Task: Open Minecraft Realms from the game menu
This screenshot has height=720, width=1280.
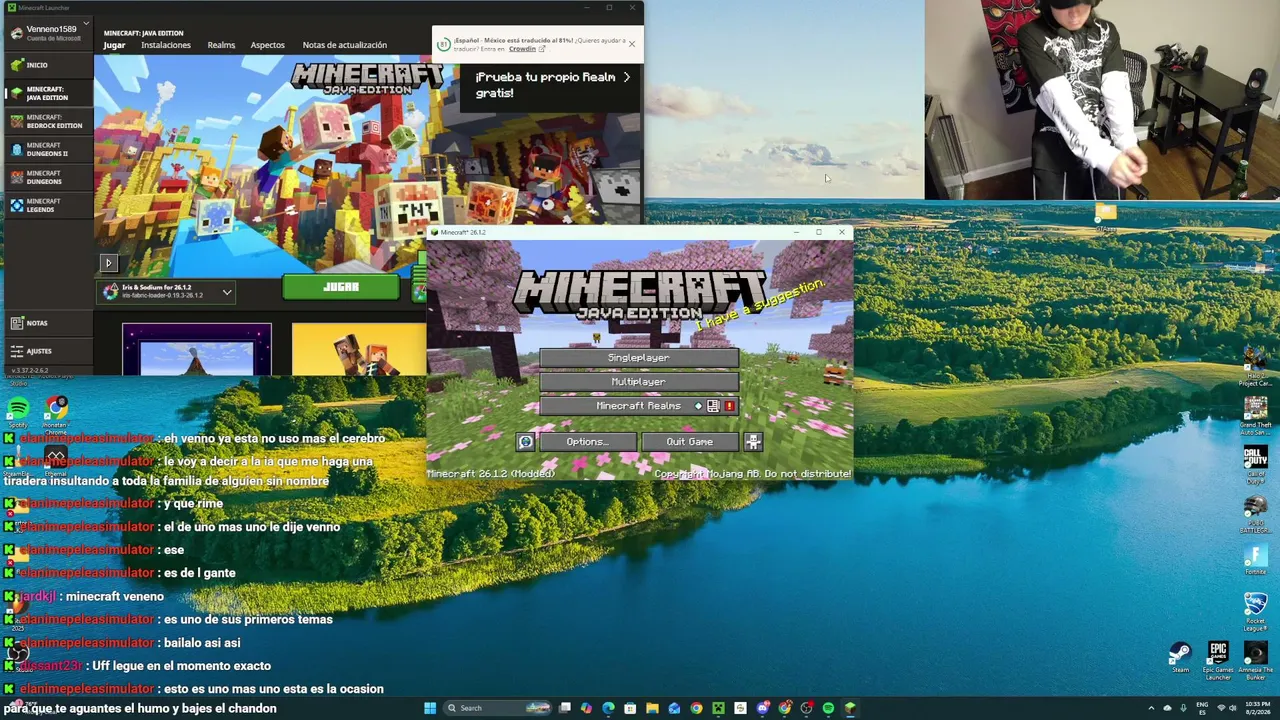Action: tap(639, 406)
